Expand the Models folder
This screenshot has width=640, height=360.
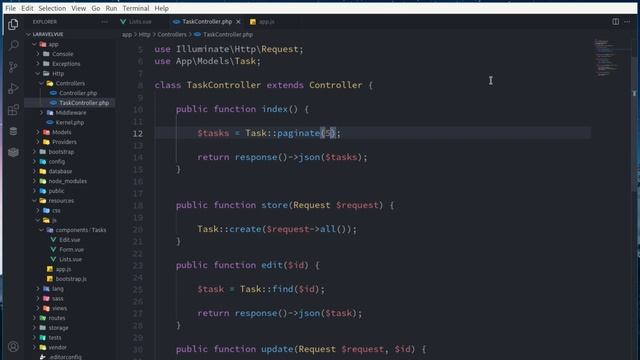[62, 132]
